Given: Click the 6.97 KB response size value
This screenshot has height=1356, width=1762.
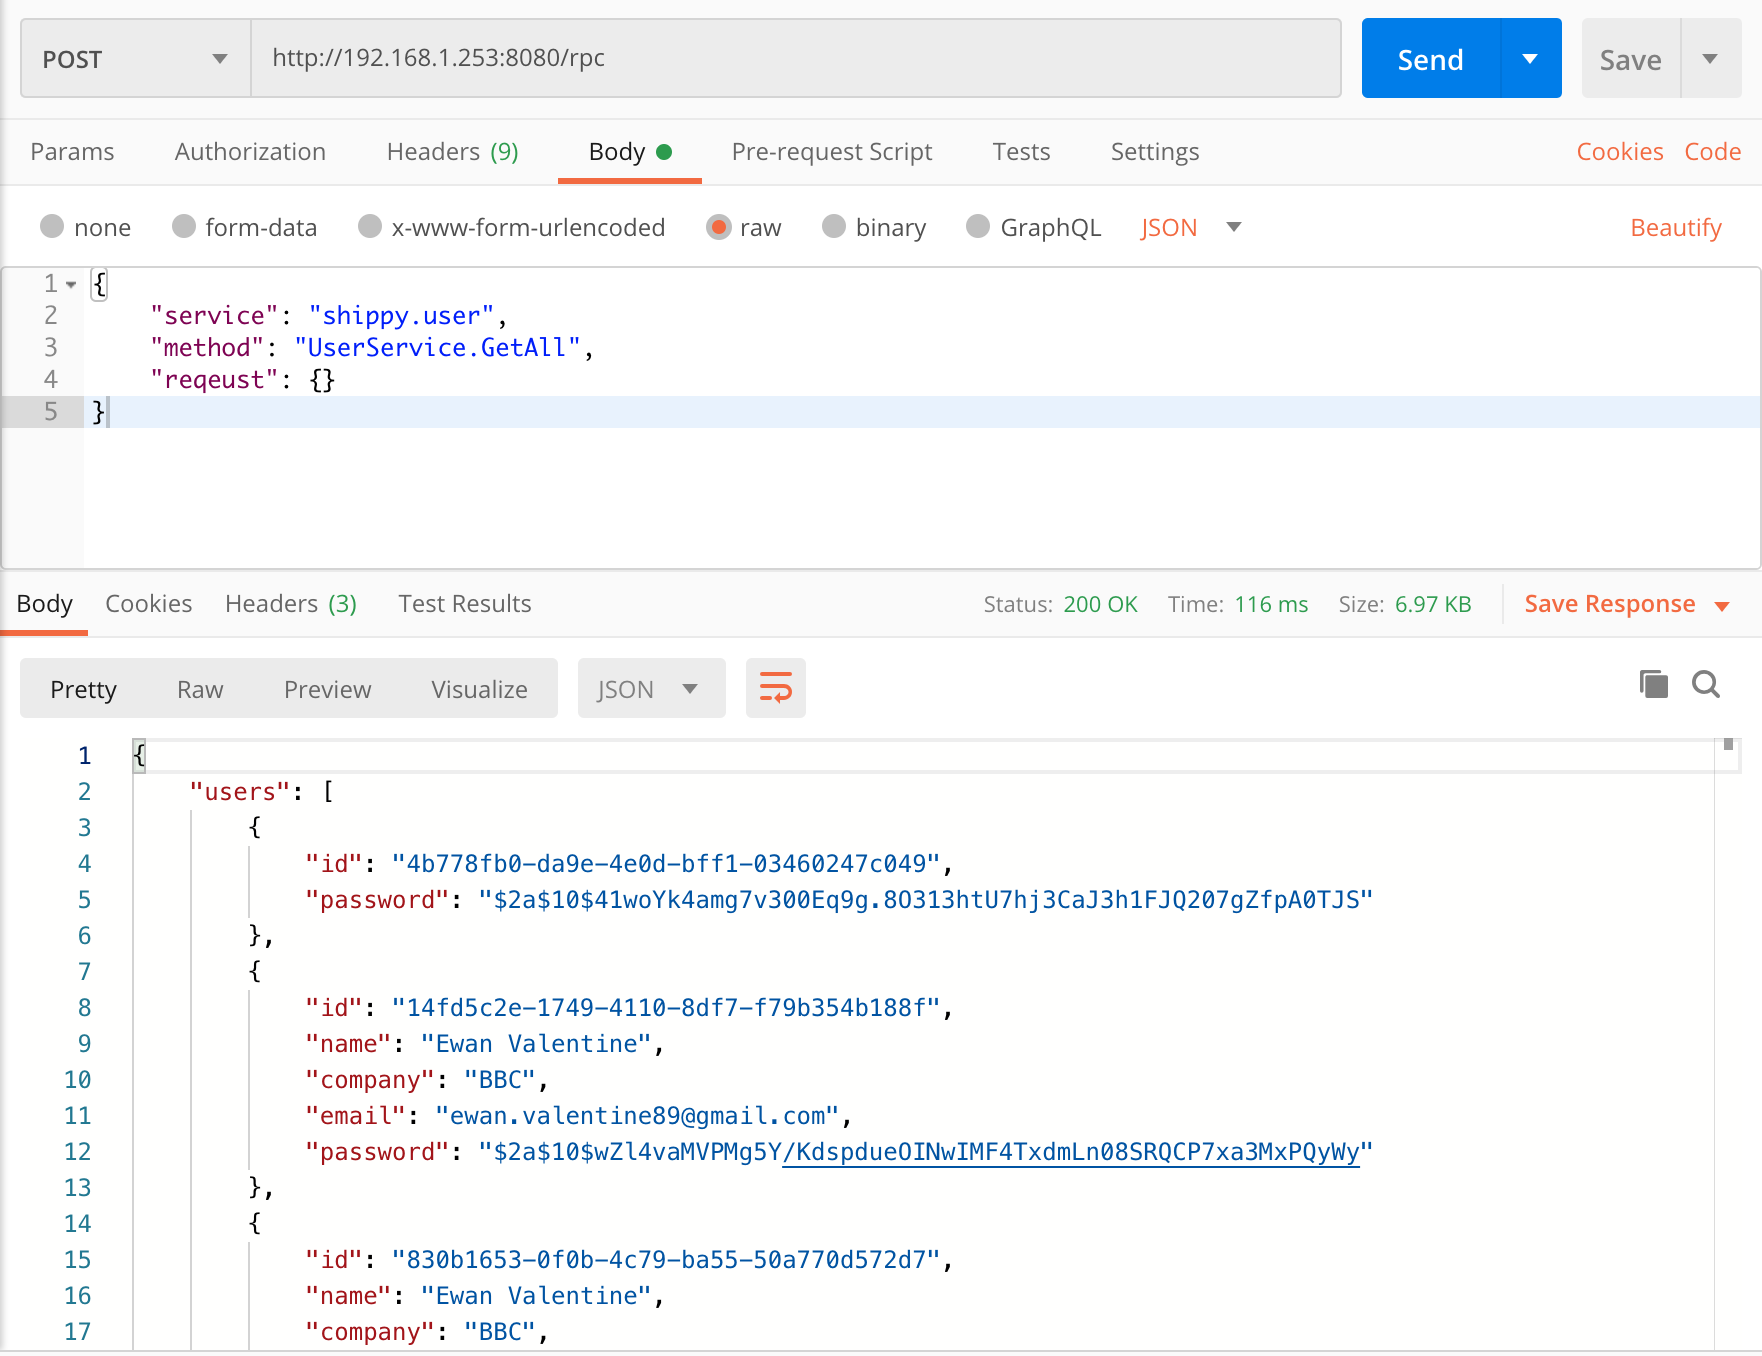Looking at the screenshot, I should pos(1433,605).
